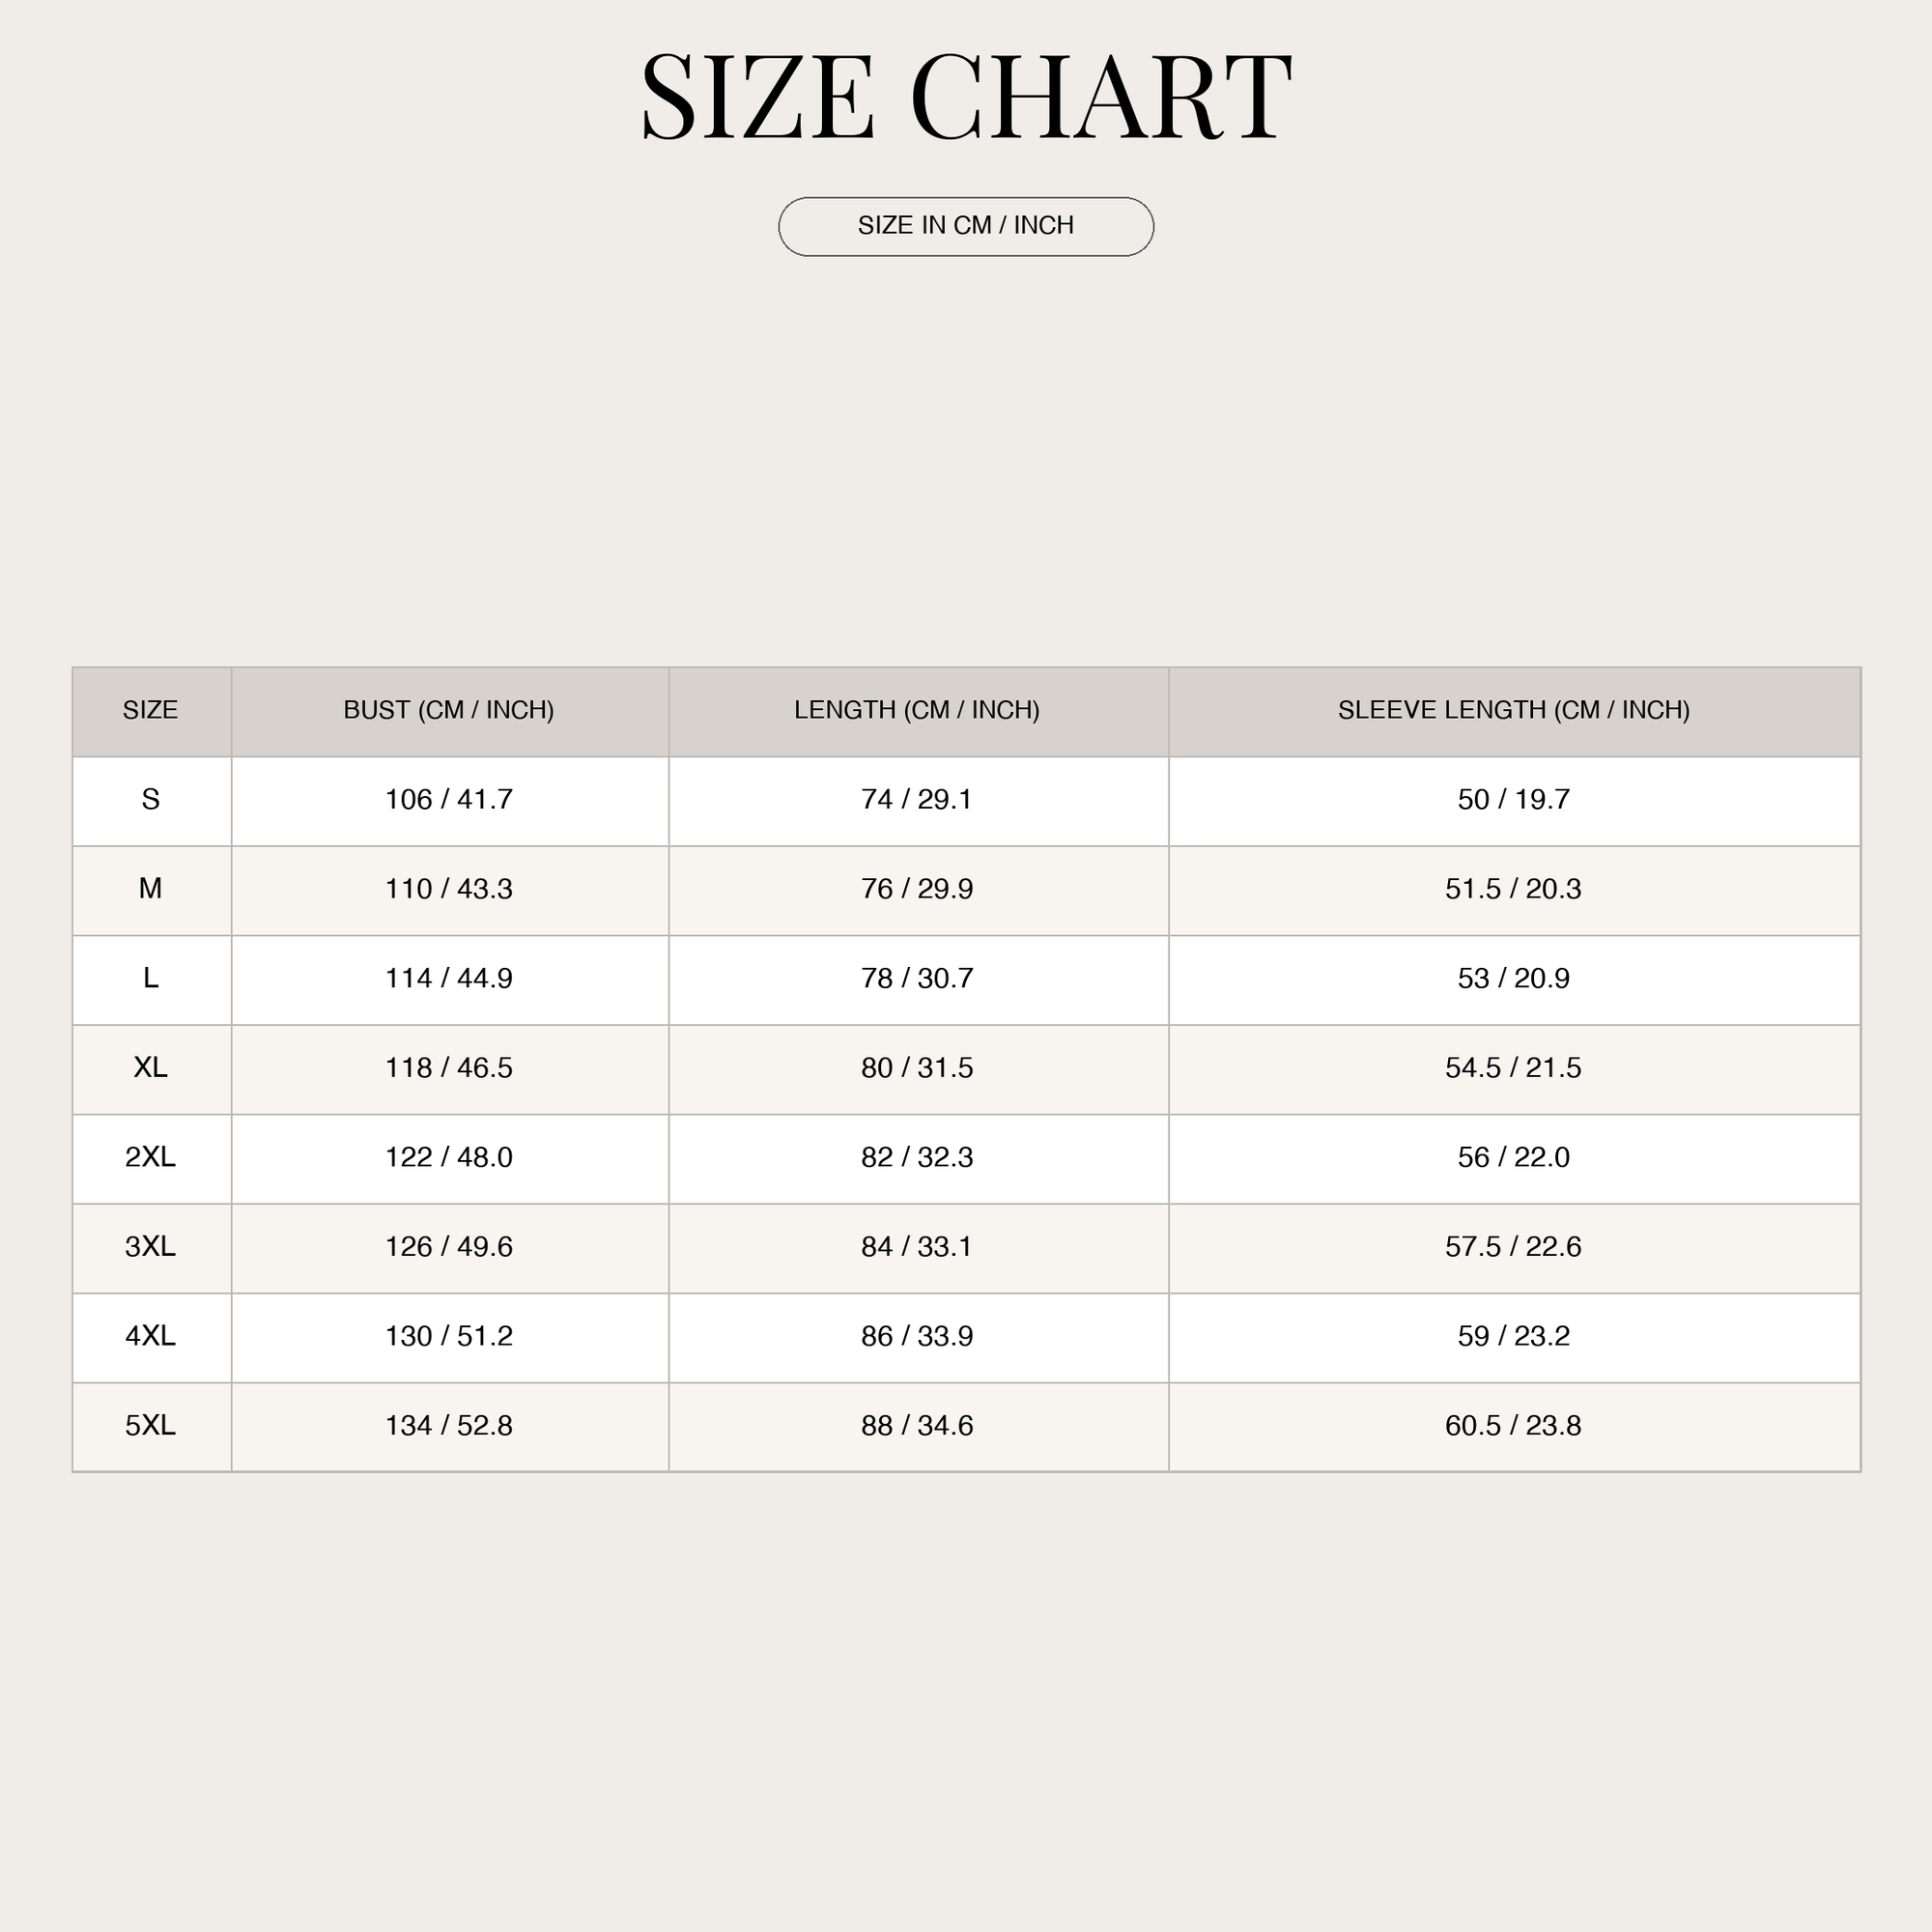Click the 5XL size cell
Viewport: 1932px width, 1932px height.
(x=151, y=1426)
